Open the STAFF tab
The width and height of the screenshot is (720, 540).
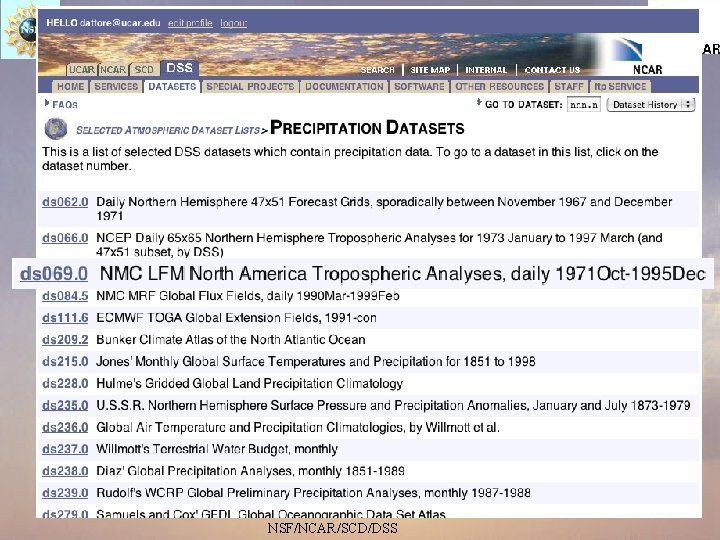569,87
